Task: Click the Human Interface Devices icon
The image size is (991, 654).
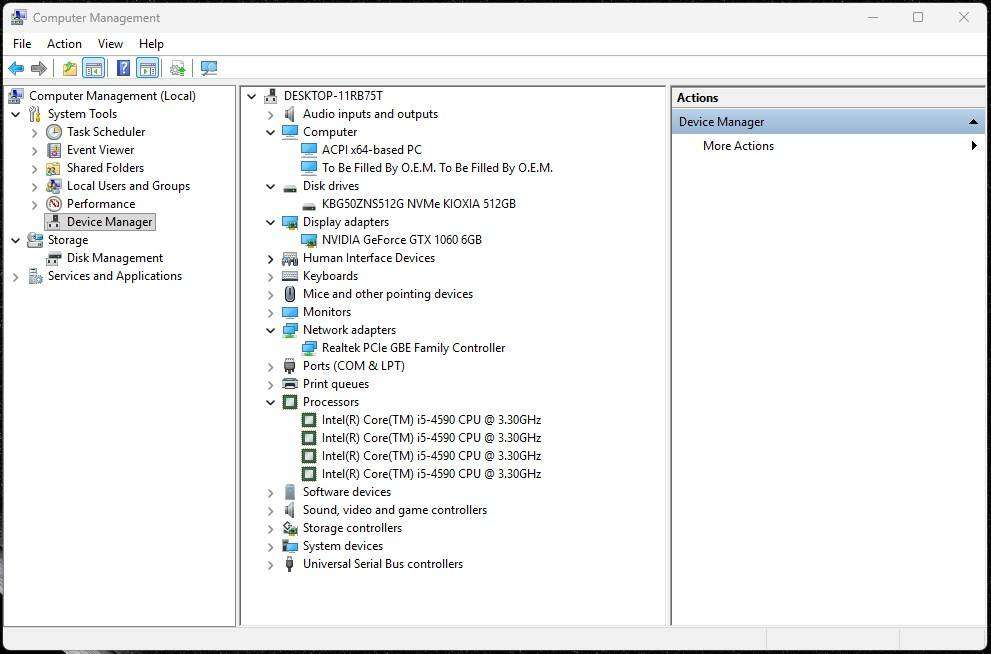Action: (x=289, y=258)
